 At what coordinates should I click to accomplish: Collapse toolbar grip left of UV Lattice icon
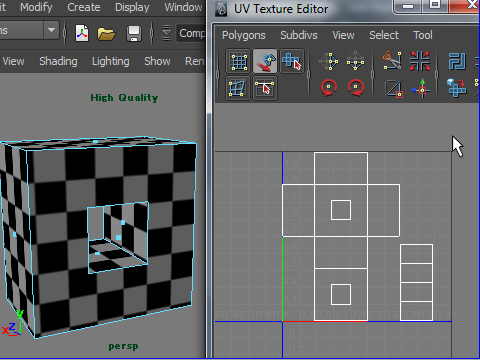click(x=218, y=75)
